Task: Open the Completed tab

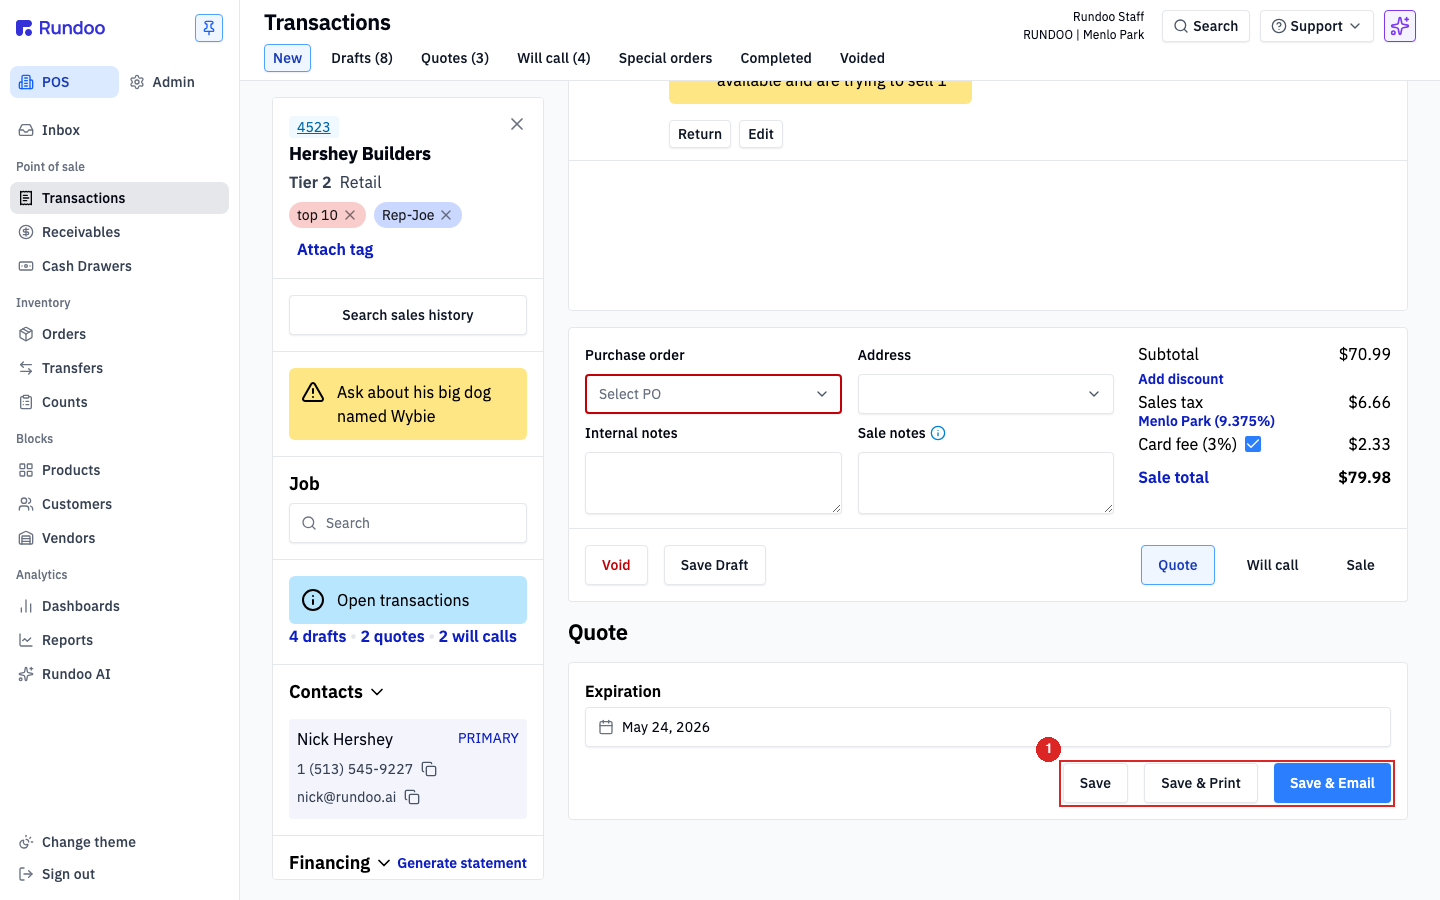Action: [x=776, y=58]
